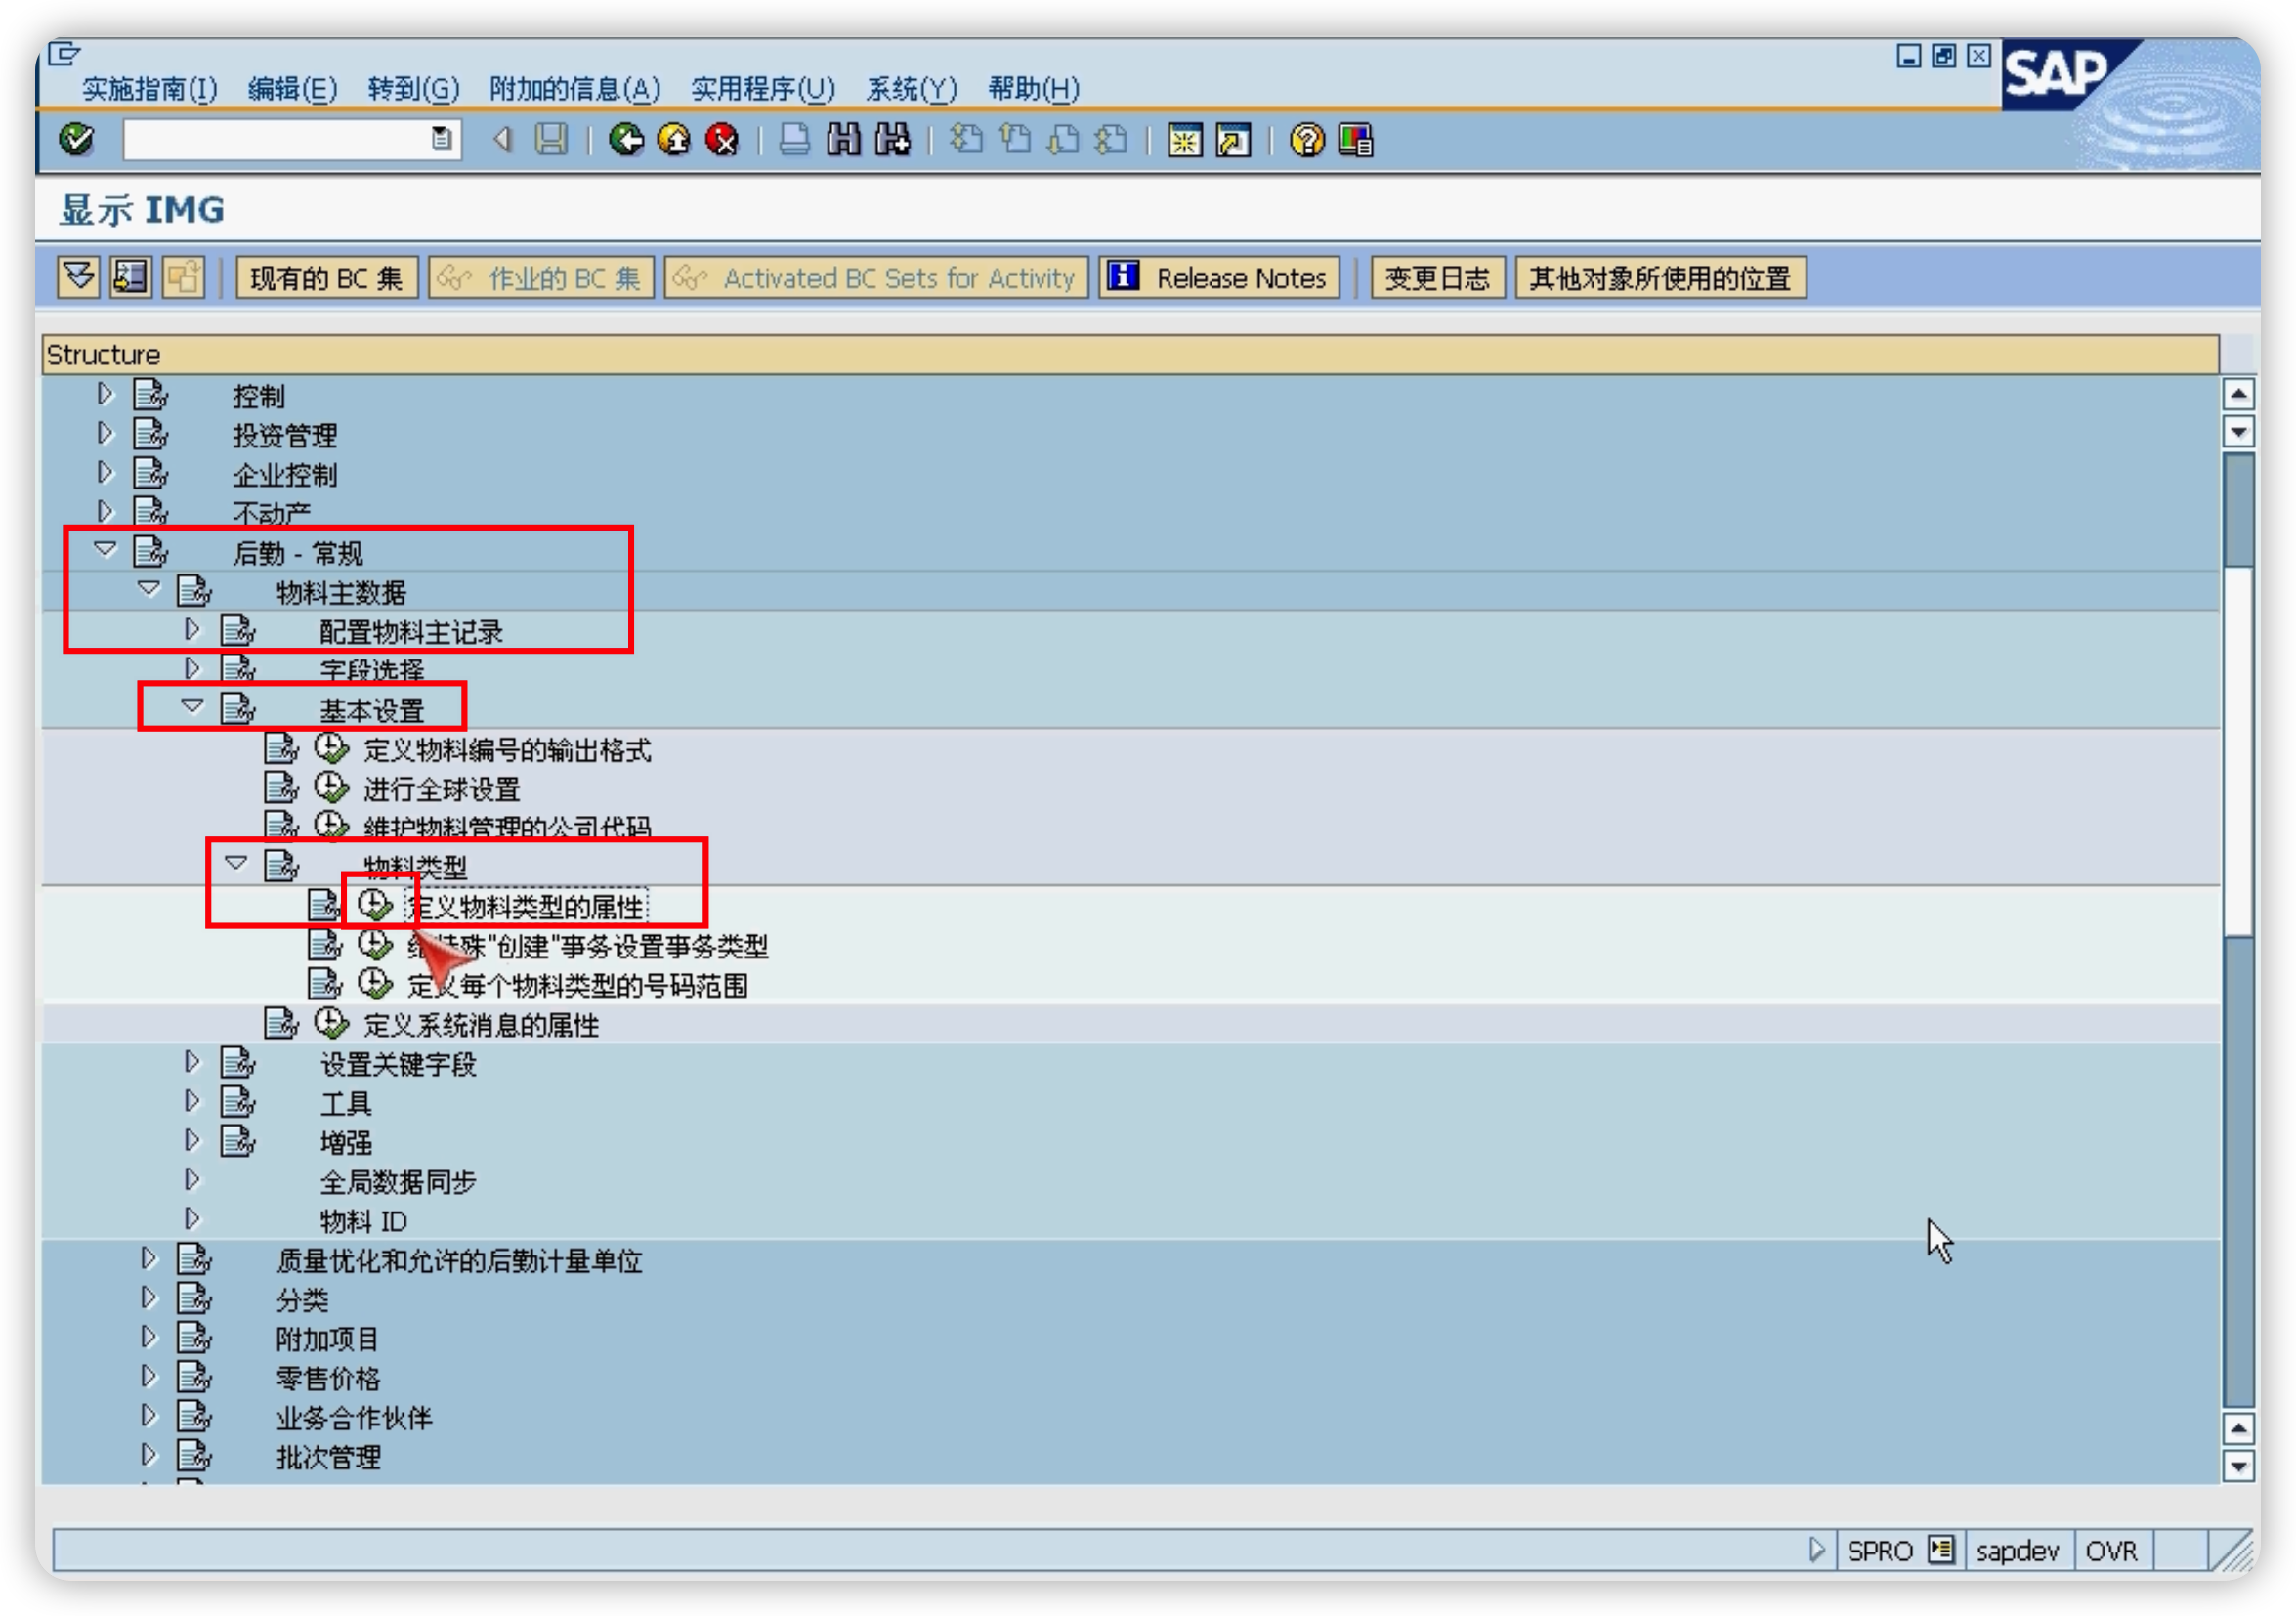Run the activity 定义物料类型的属性 clock icon
Image resolution: width=2296 pixels, height=1616 pixels.
click(375, 906)
